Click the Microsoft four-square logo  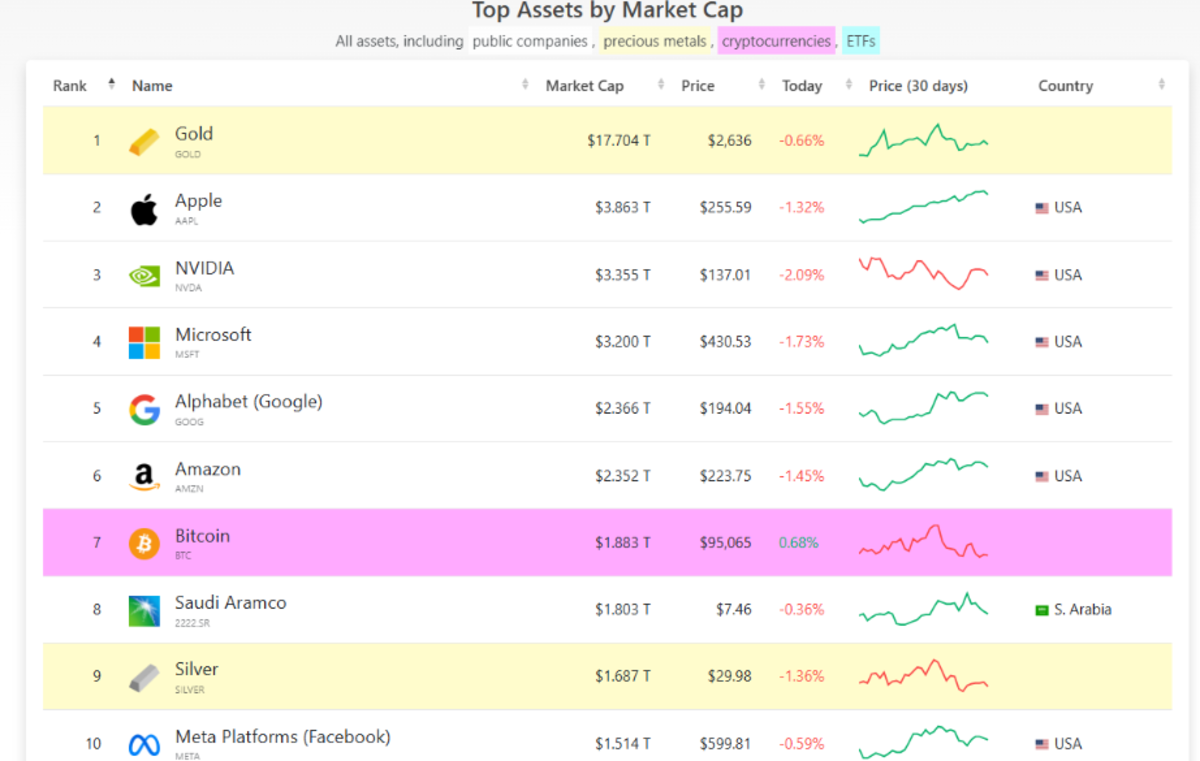tap(143, 341)
